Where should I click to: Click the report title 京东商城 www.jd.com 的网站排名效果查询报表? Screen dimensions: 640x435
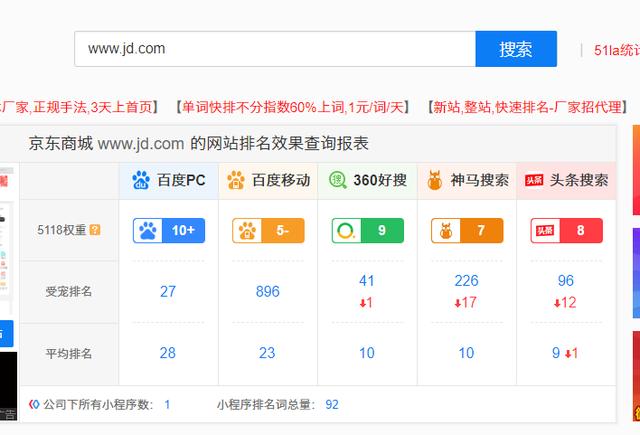[x=199, y=144]
